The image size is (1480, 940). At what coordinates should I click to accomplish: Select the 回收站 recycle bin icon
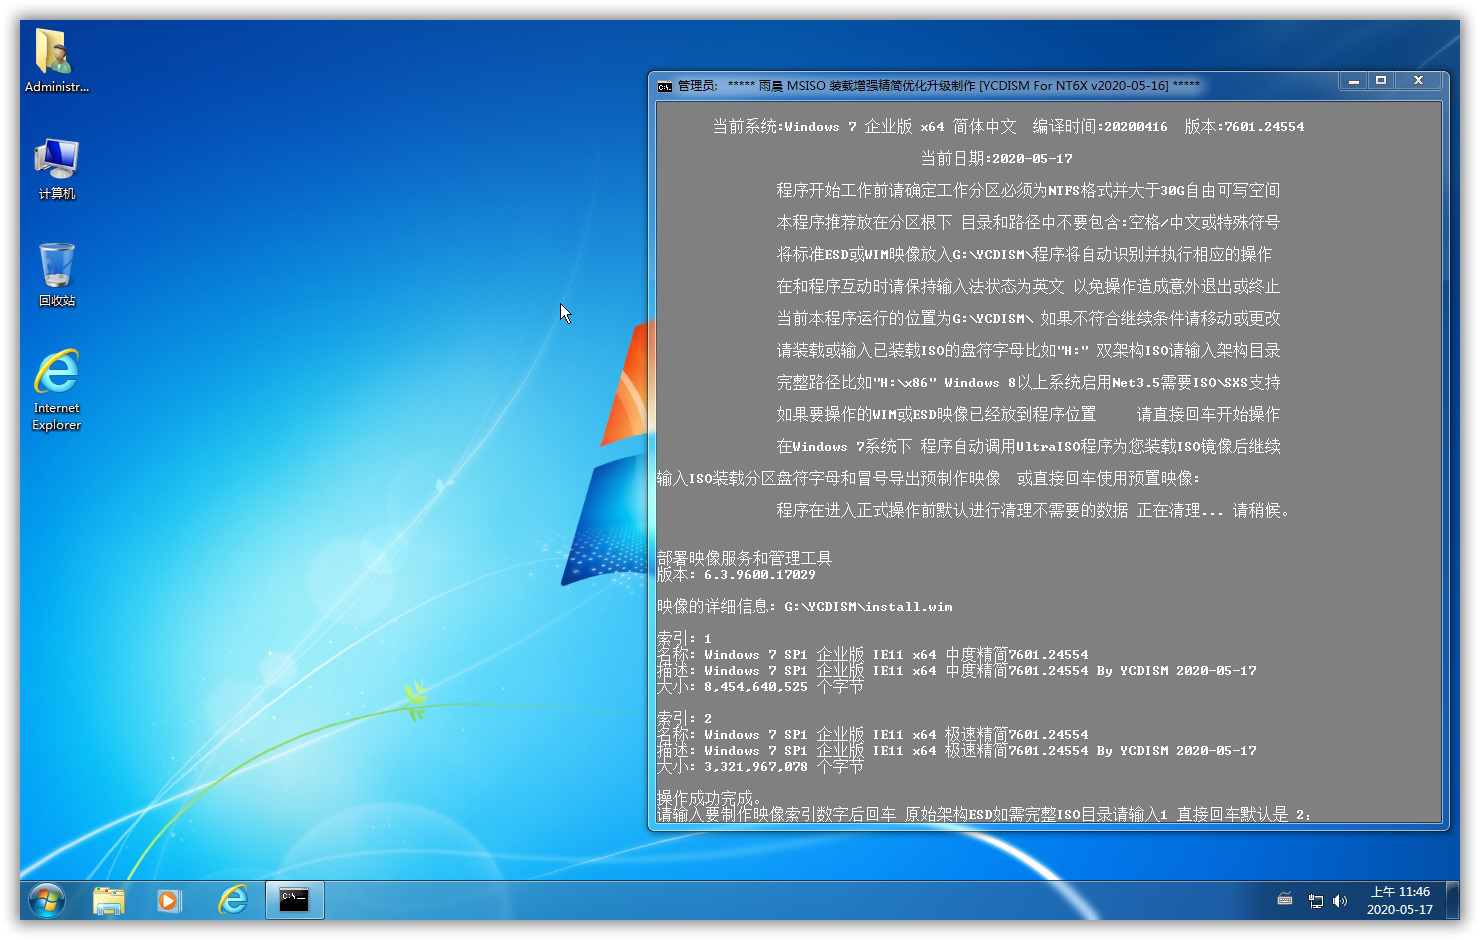tap(56, 274)
